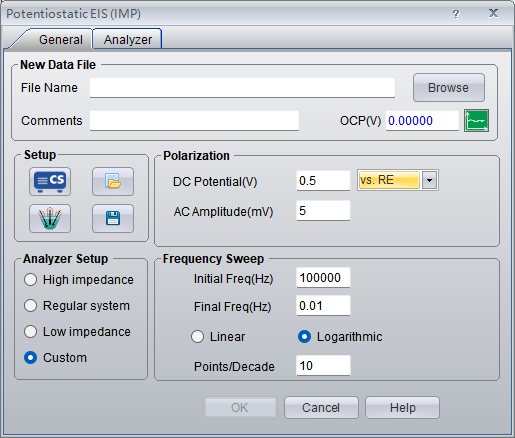Click the Help button
515x438 pixels.
[403, 407]
